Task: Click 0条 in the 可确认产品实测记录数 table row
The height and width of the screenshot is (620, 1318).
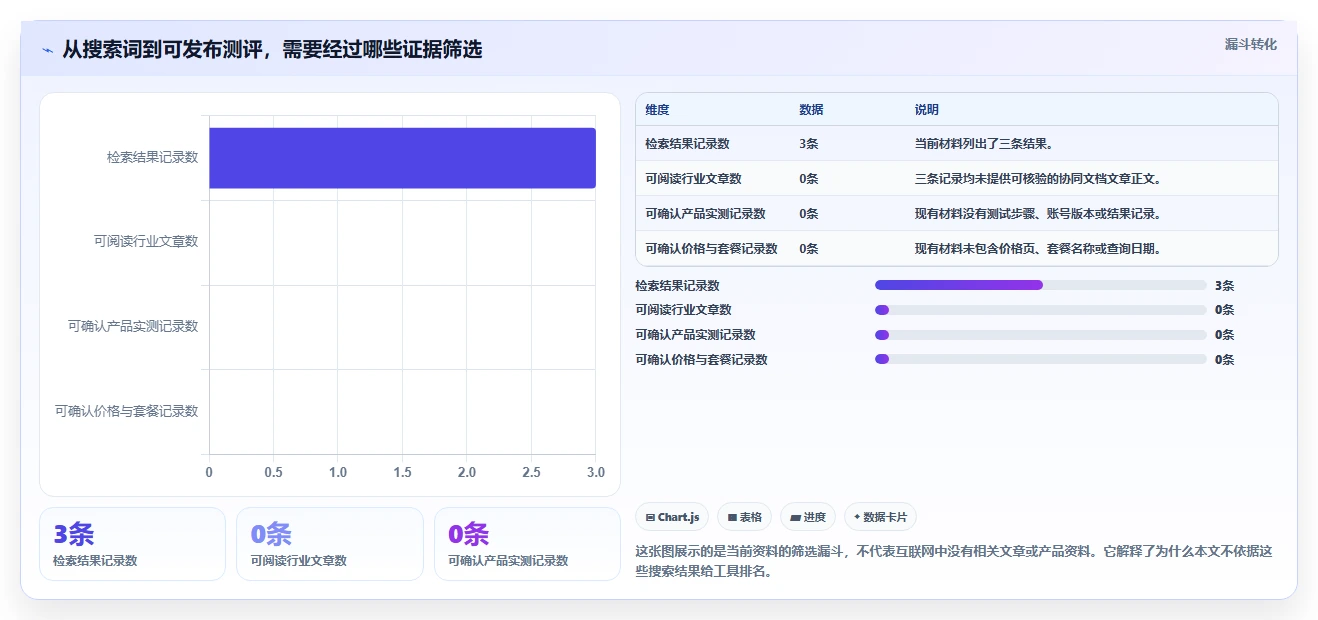Action: (808, 214)
